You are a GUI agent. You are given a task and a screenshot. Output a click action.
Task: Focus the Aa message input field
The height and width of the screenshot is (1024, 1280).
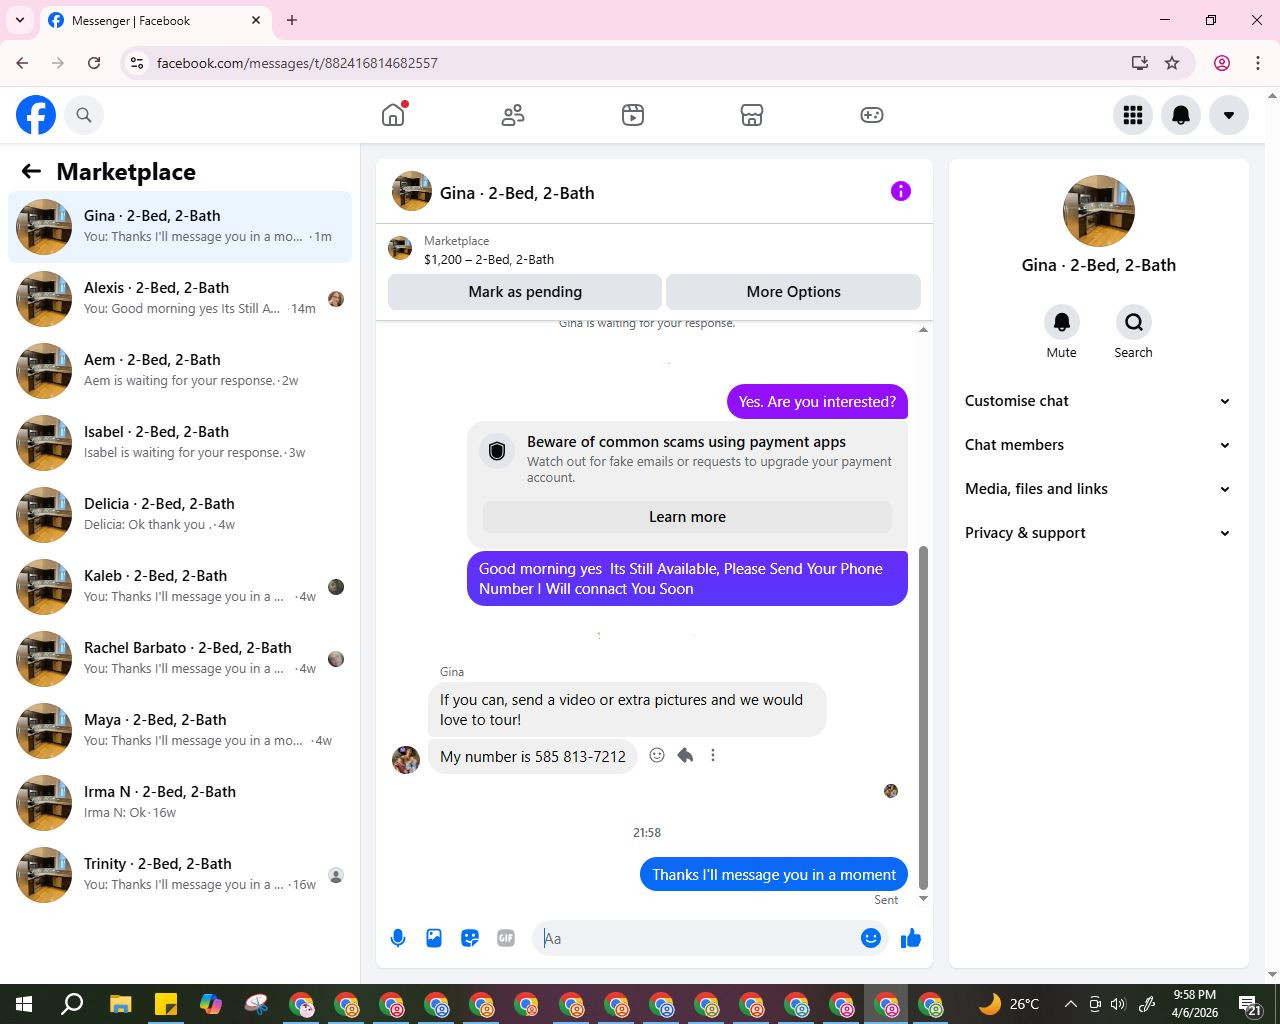[698, 938]
